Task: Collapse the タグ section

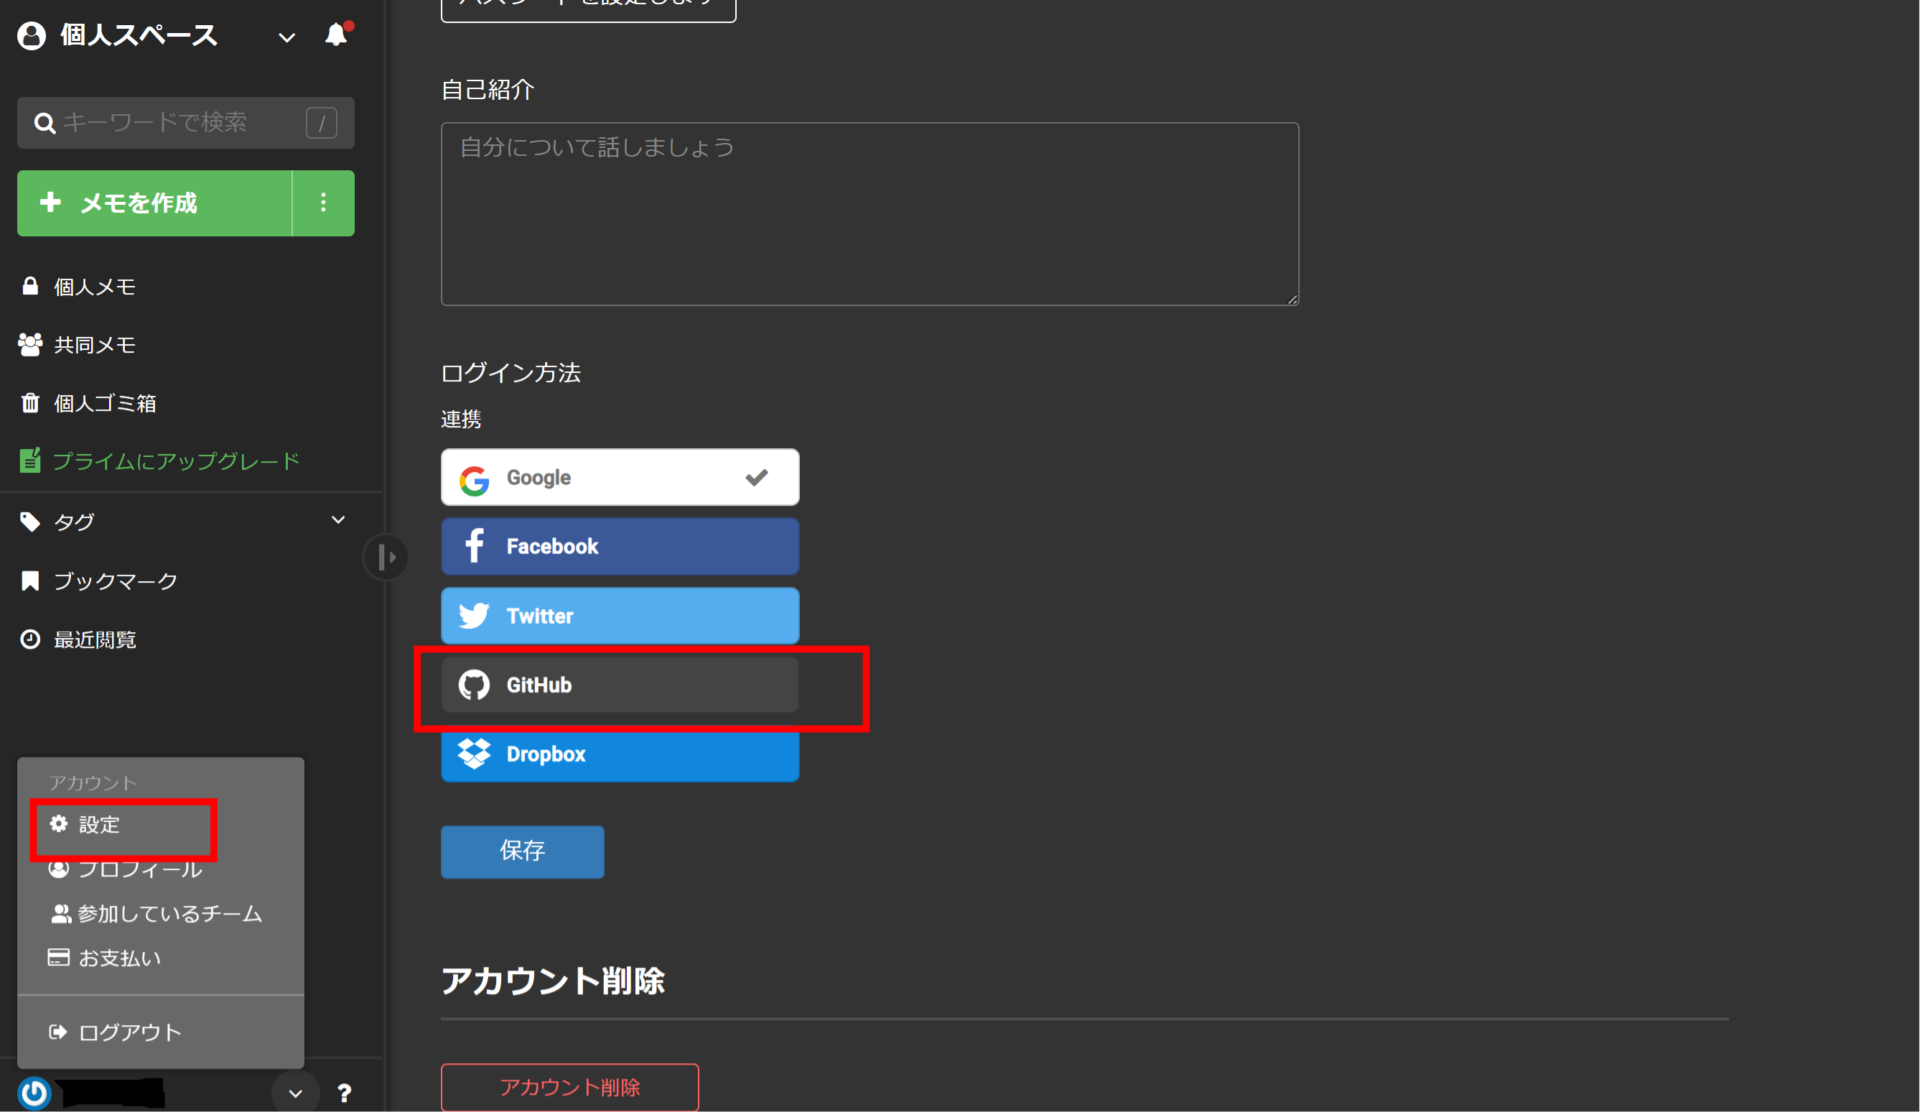Action: click(338, 520)
